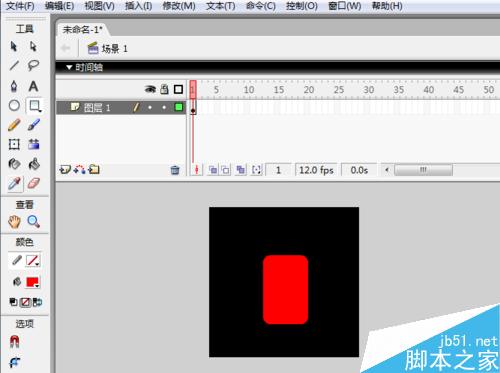Open the 命令(C) menu
The width and height of the screenshot is (500, 373).
click(261, 6)
